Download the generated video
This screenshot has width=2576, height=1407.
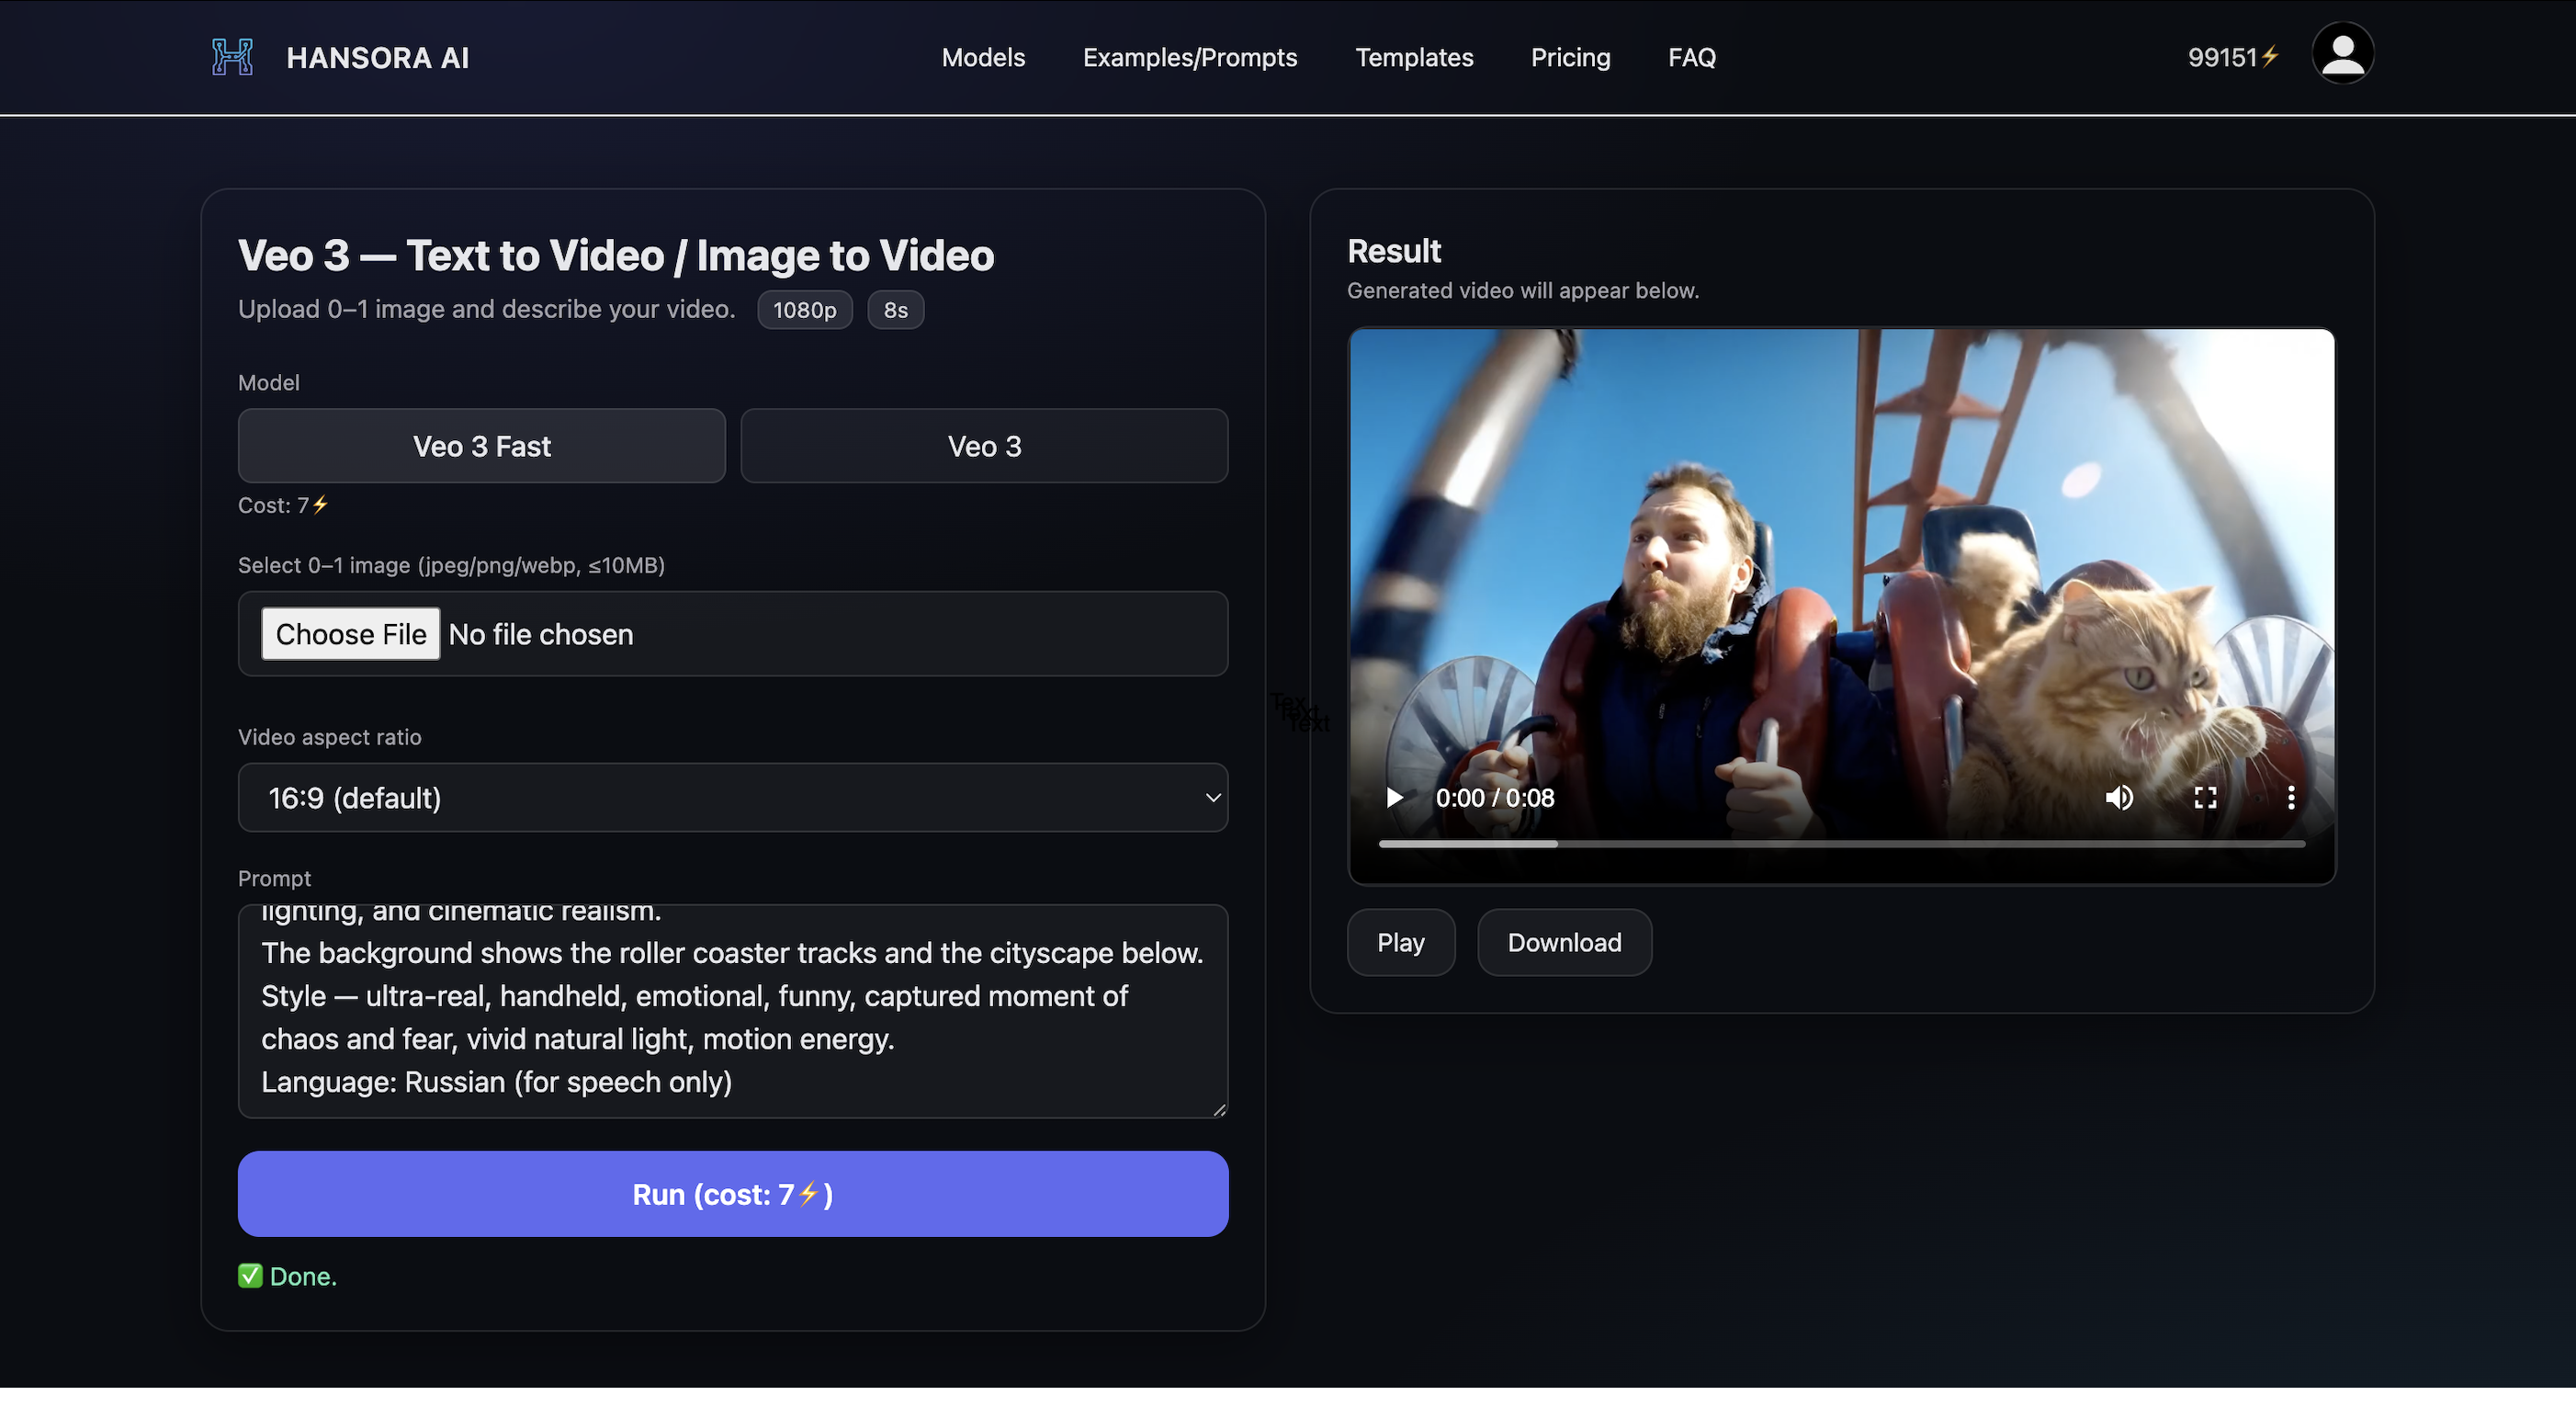click(1564, 942)
